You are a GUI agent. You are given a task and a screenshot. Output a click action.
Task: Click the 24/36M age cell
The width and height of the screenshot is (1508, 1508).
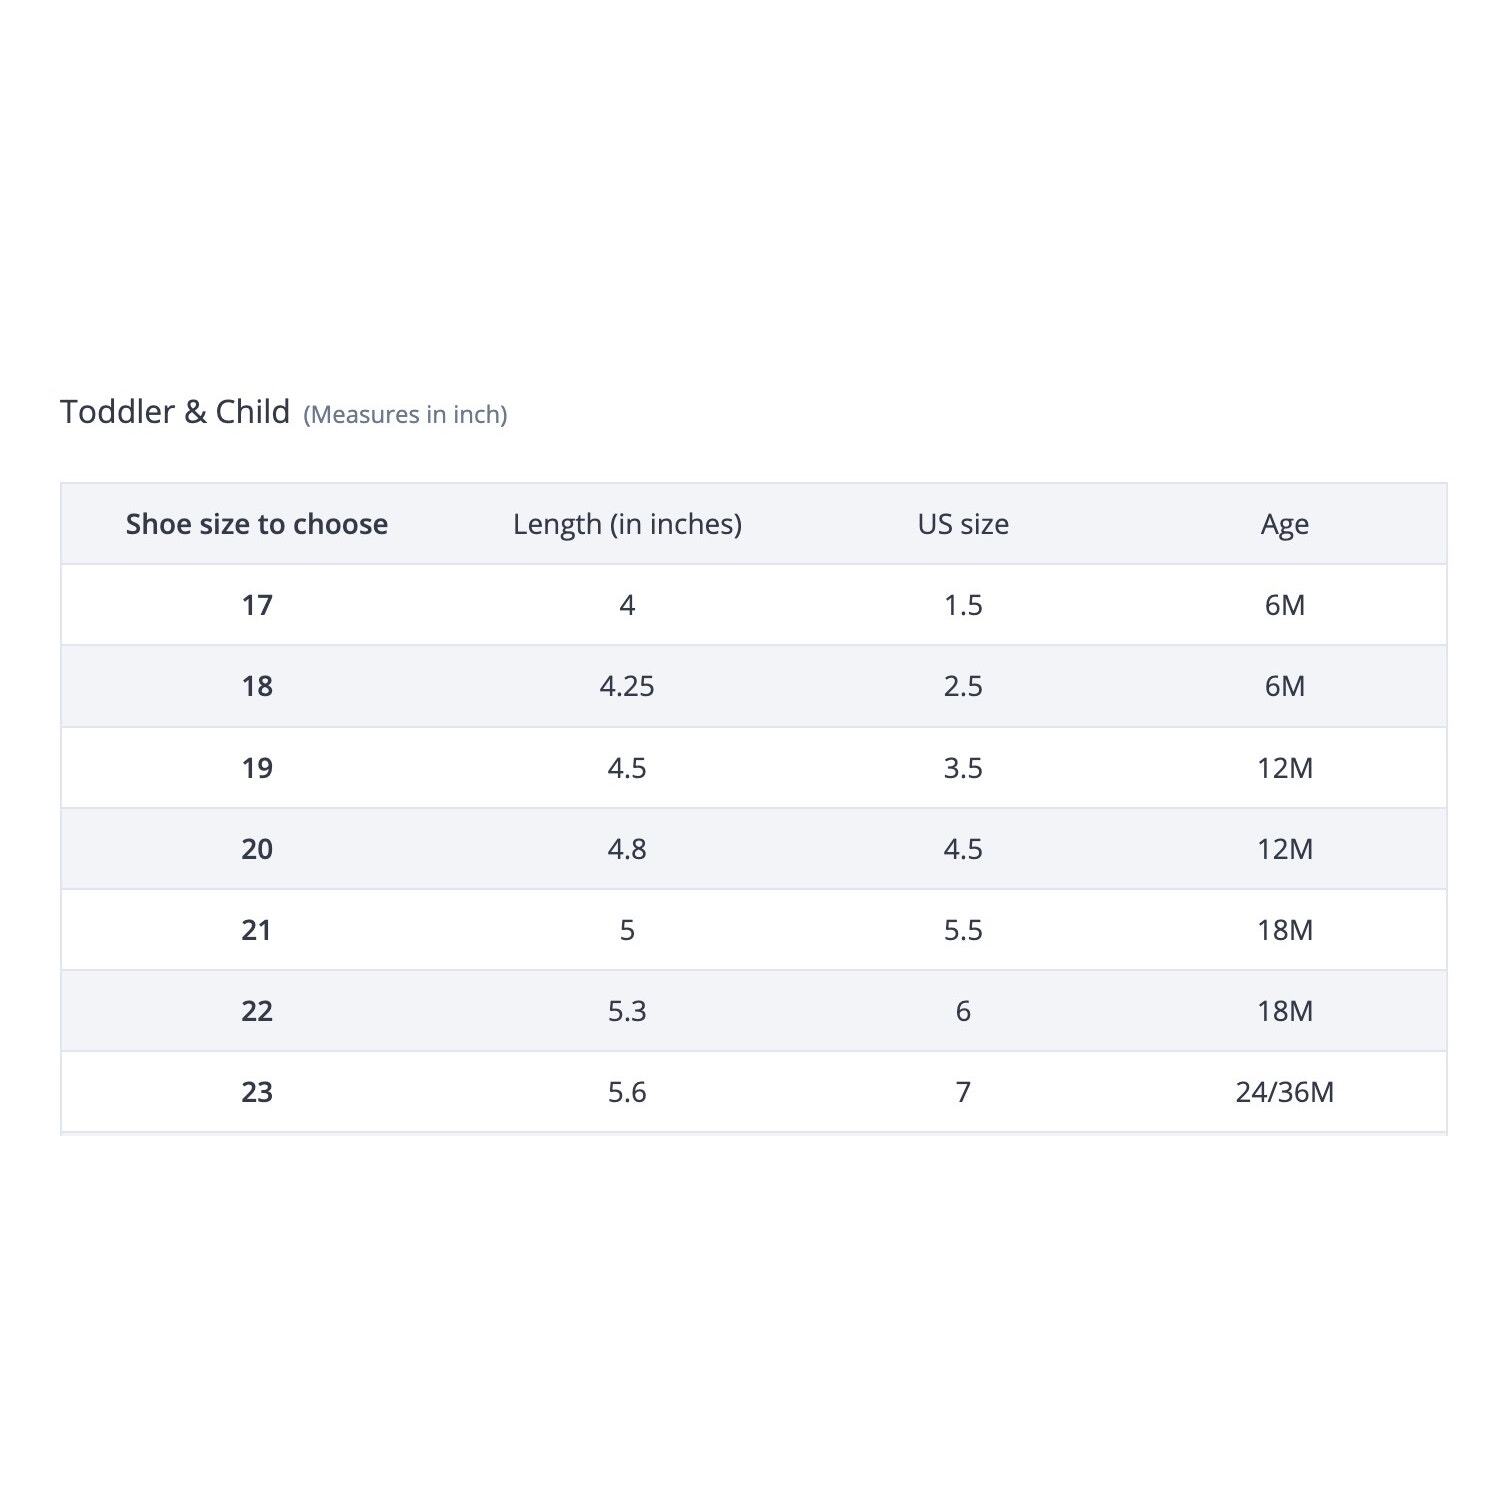point(1285,1092)
